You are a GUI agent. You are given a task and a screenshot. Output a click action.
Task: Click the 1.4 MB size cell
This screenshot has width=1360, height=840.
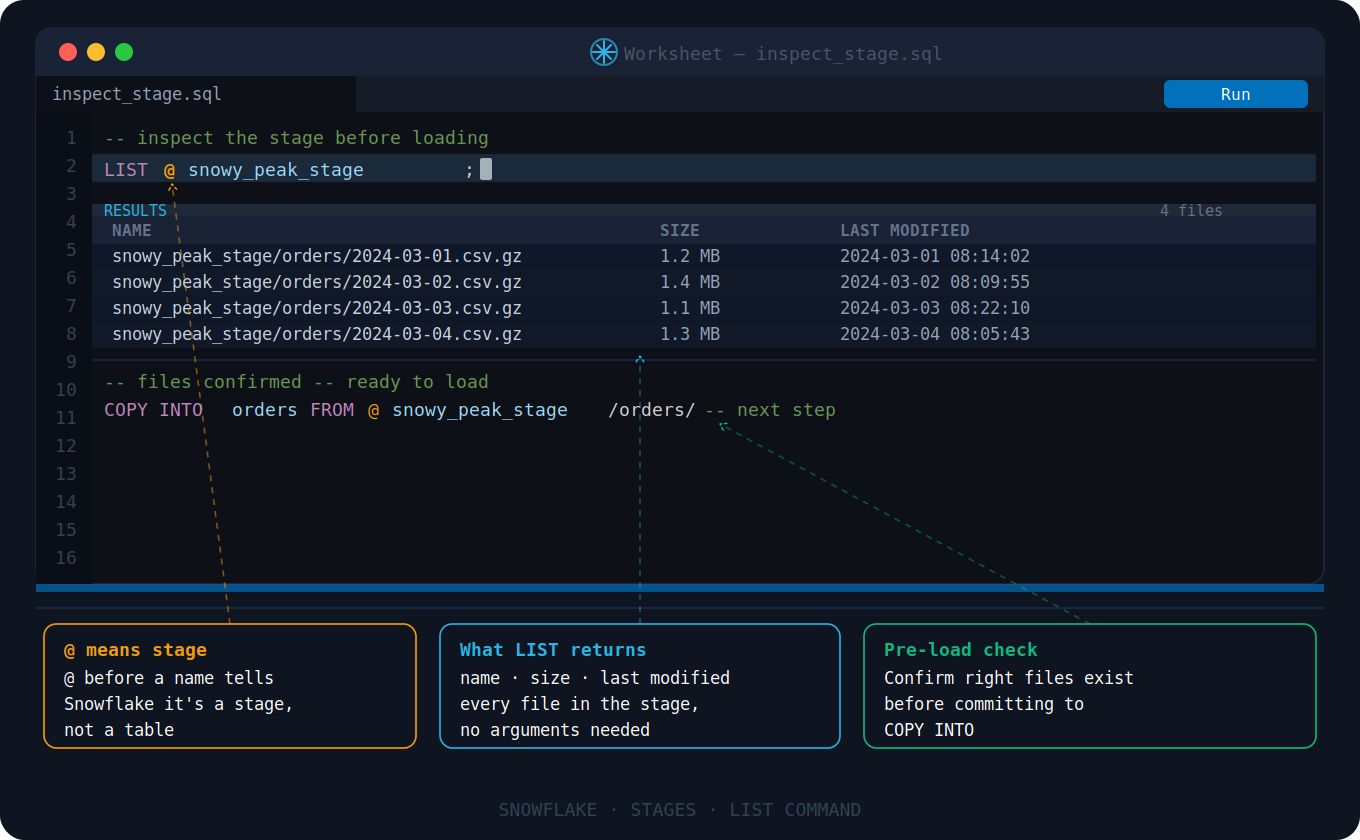click(x=690, y=282)
